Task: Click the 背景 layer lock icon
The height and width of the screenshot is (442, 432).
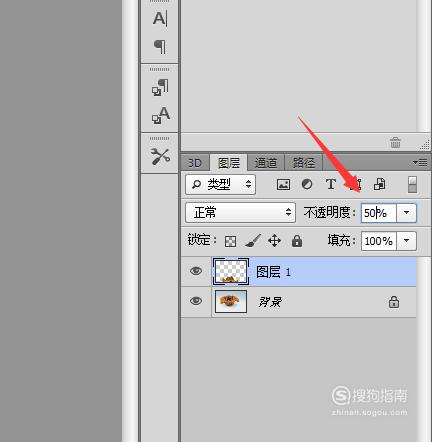Action: pyautogui.click(x=394, y=302)
